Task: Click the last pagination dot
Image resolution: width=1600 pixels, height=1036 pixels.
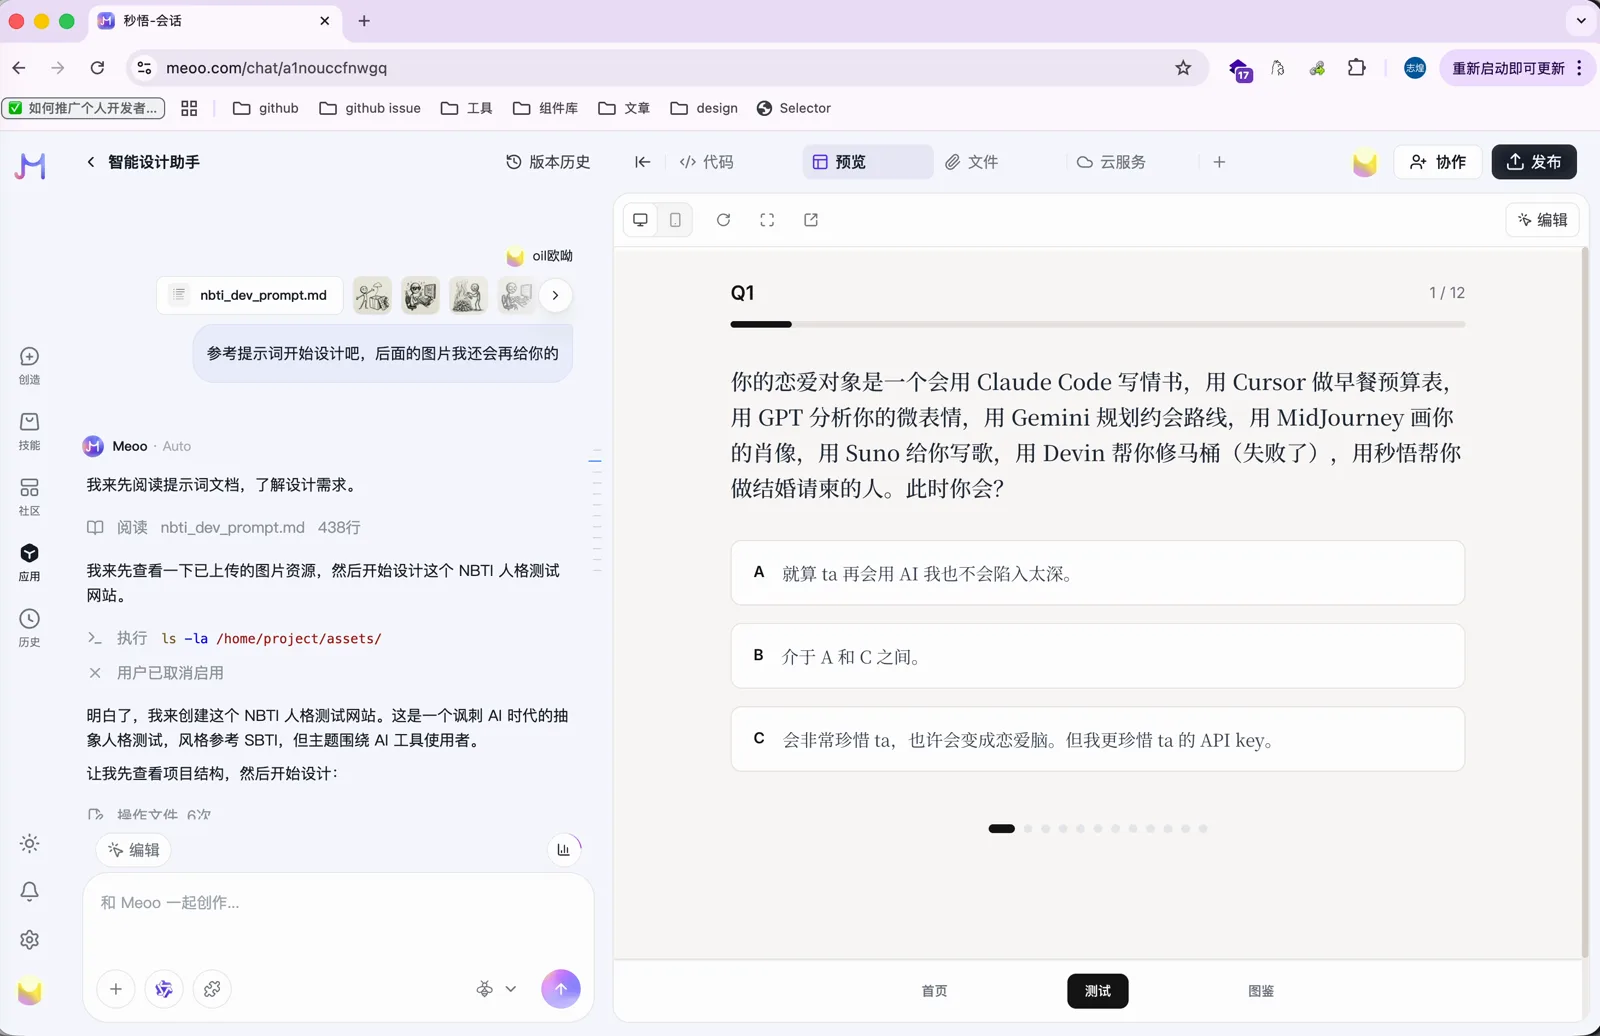Action: (x=1203, y=828)
